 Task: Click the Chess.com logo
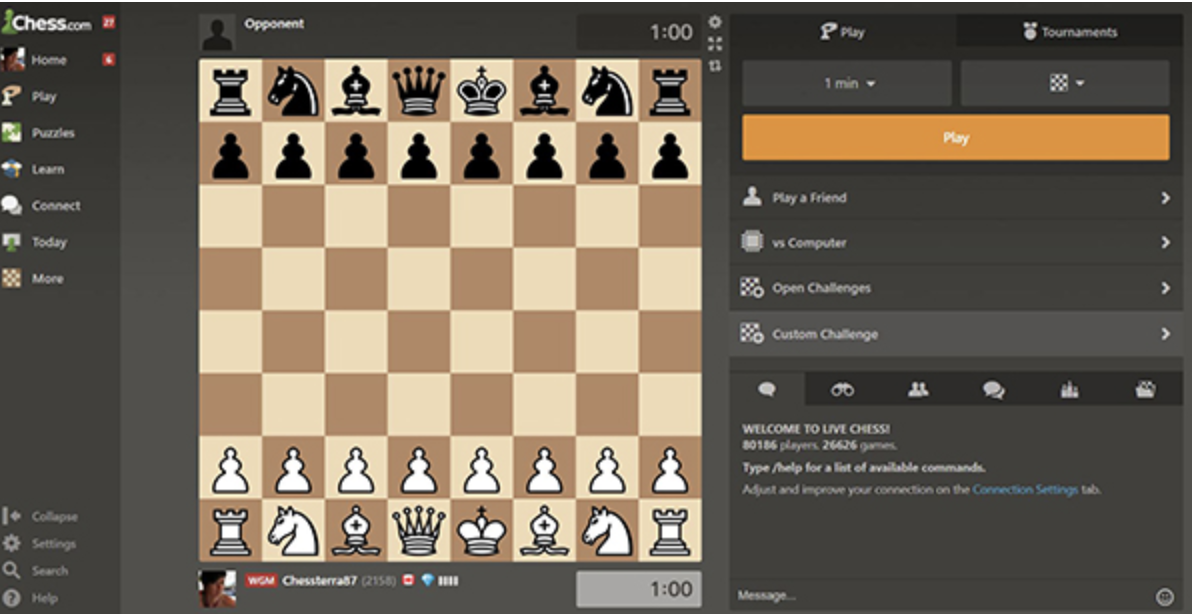point(48,23)
